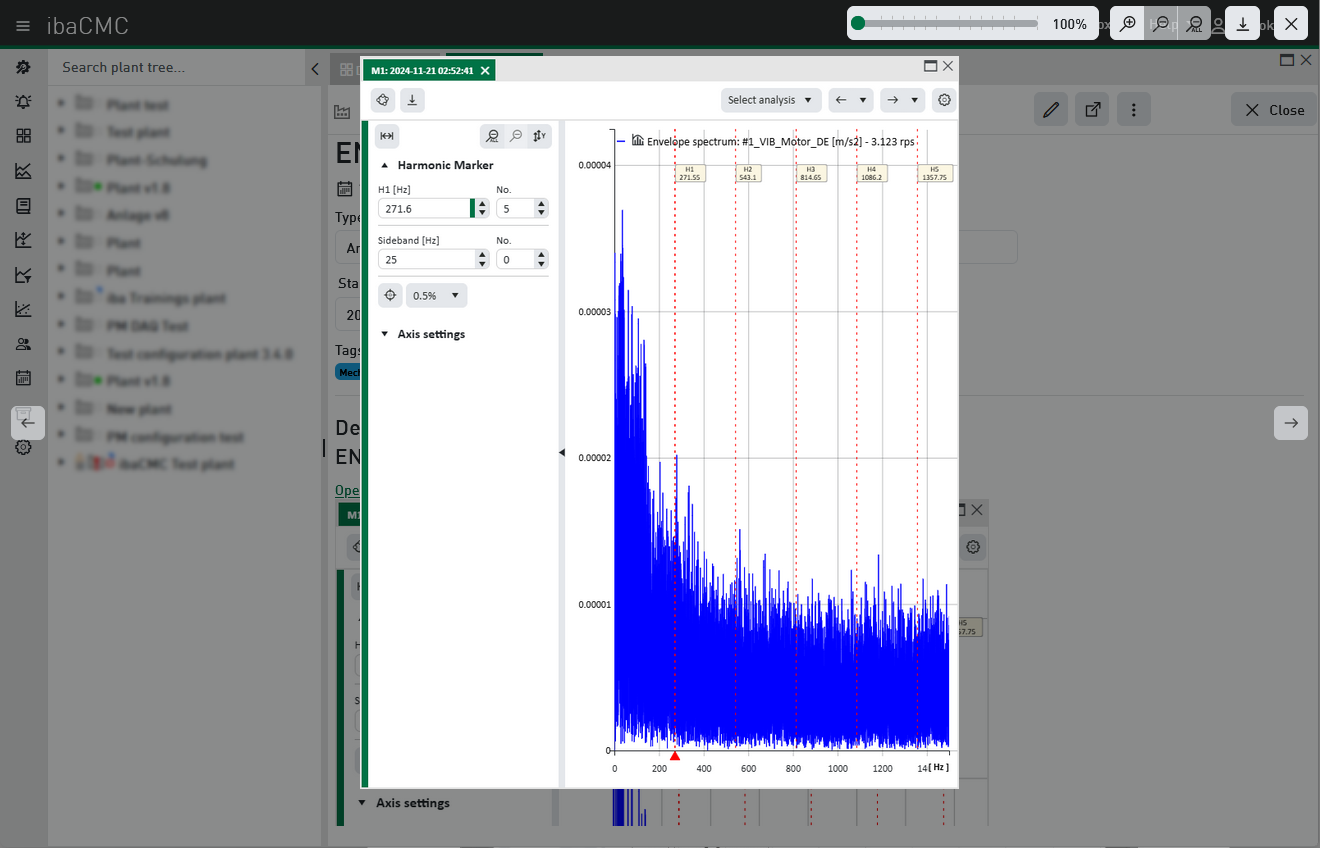1320x848 pixels.
Task: Open the logbook icon in the sidebar
Action: (23, 206)
